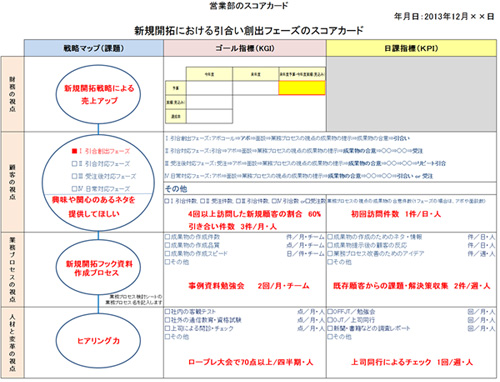Click the gray empty KPI cell

pyautogui.click(x=411, y=94)
